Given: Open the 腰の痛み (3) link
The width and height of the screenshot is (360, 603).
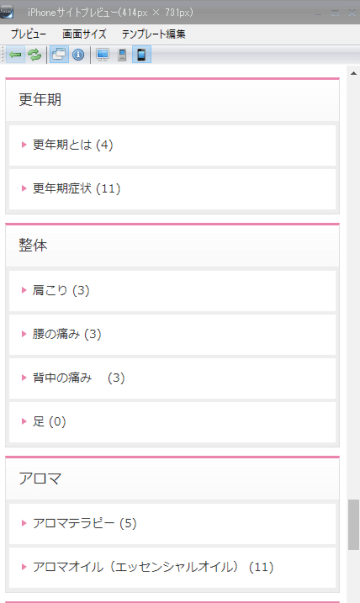Looking at the screenshot, I should tap(172, 334).
